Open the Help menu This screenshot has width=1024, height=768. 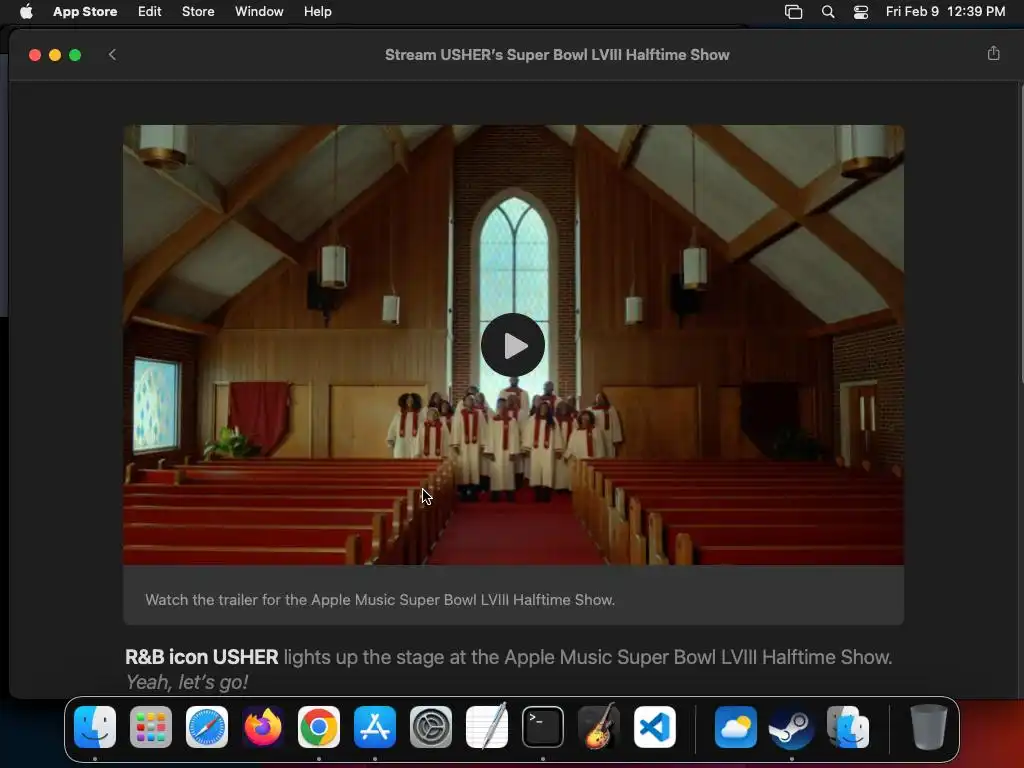point(317,11)
